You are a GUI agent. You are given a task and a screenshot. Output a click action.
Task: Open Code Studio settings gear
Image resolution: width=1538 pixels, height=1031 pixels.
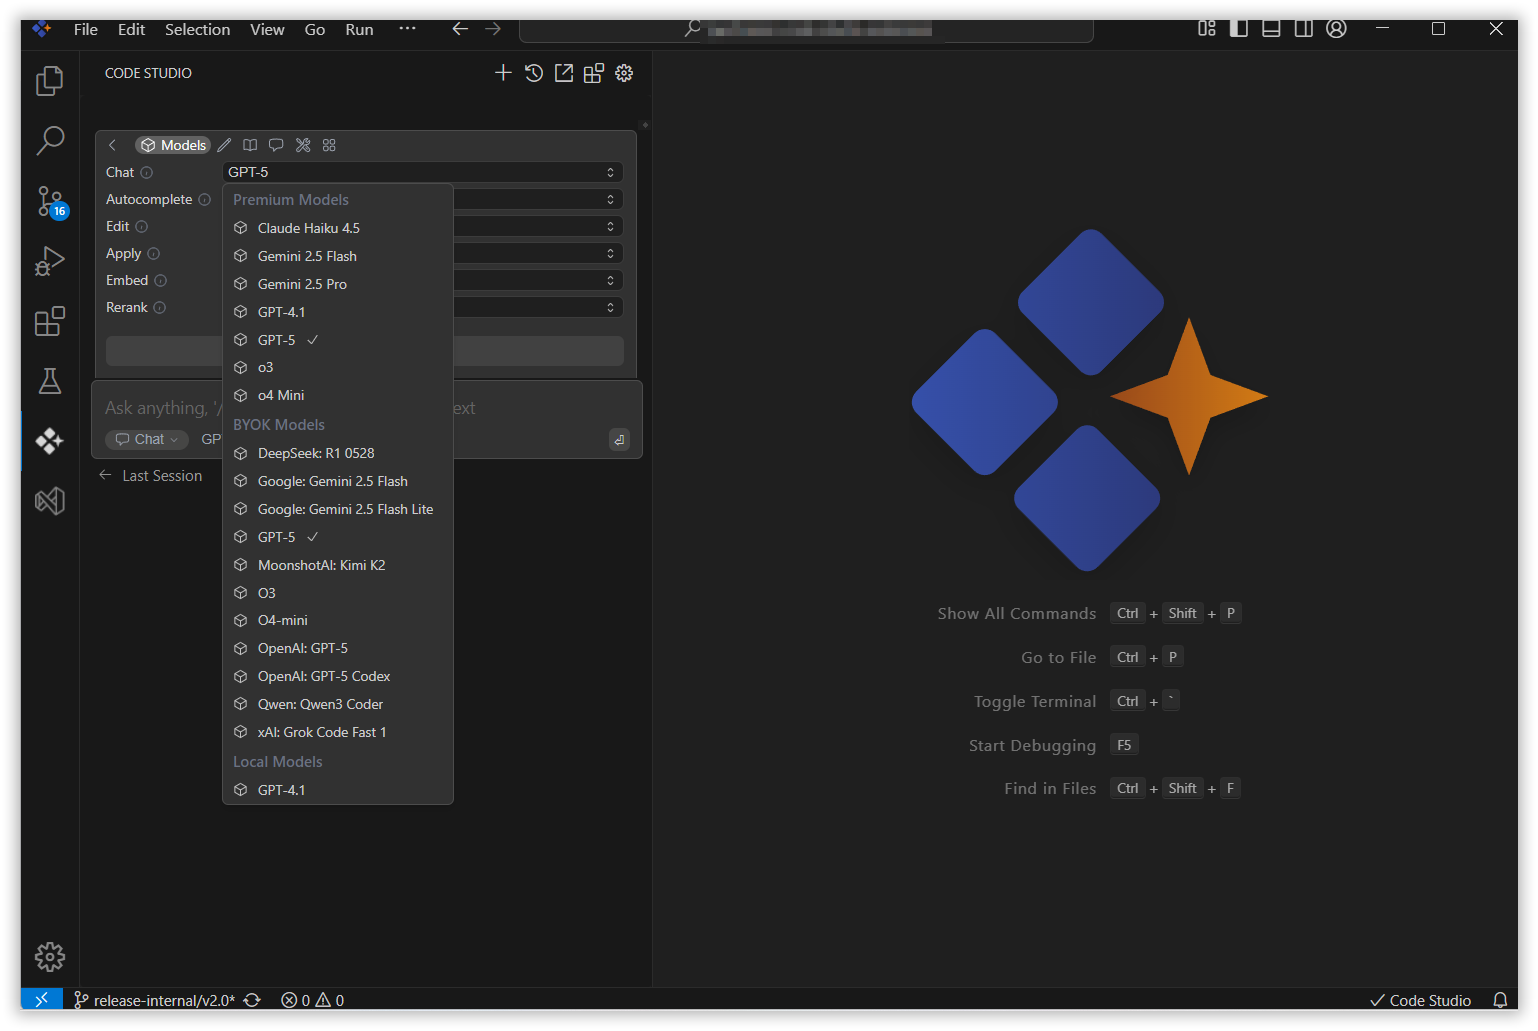tap(624, 73)
